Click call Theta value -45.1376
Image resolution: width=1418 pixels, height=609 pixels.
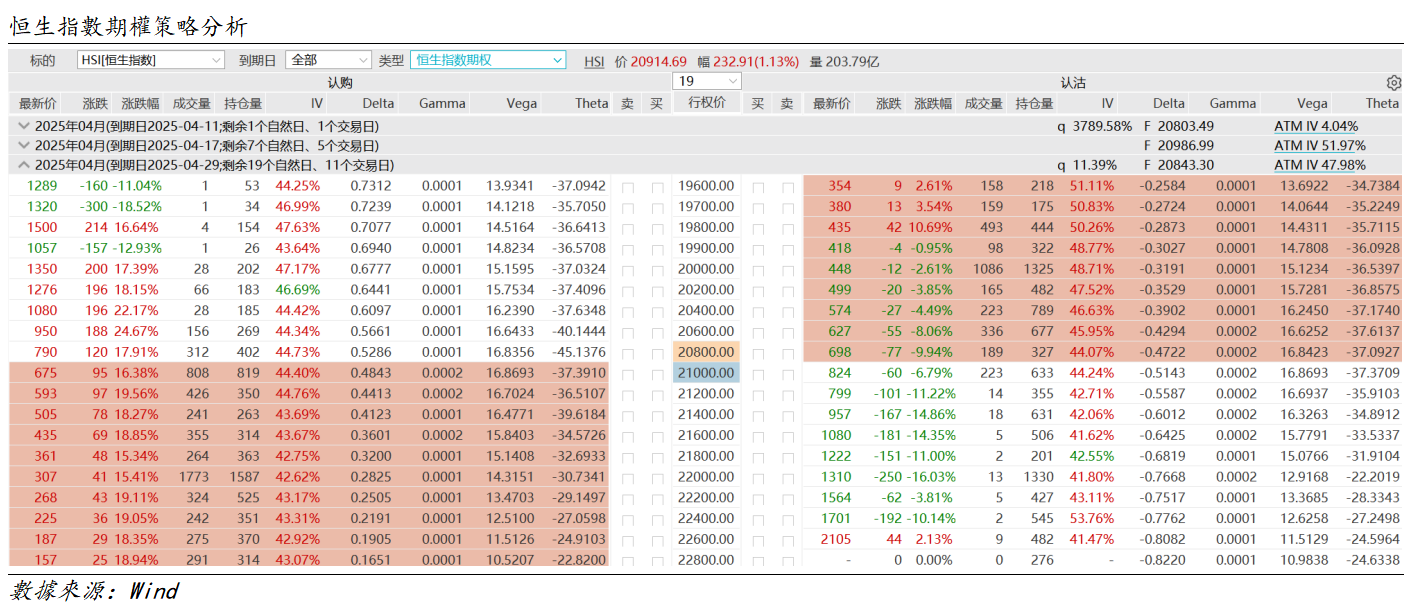click(x=578, y=352)
